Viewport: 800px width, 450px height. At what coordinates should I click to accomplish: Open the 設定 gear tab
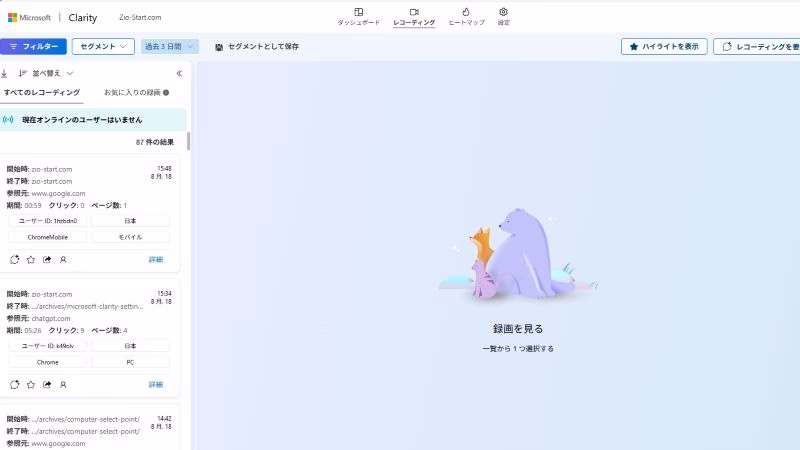coord(504,16)
